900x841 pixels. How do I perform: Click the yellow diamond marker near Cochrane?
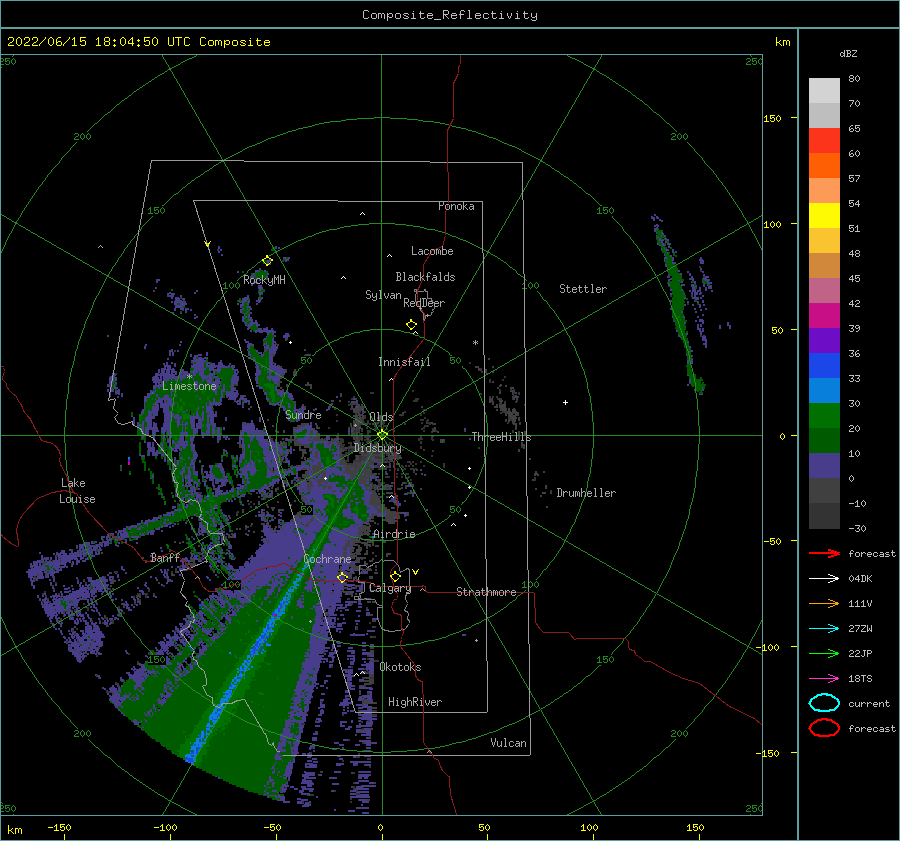click(342, 577)
